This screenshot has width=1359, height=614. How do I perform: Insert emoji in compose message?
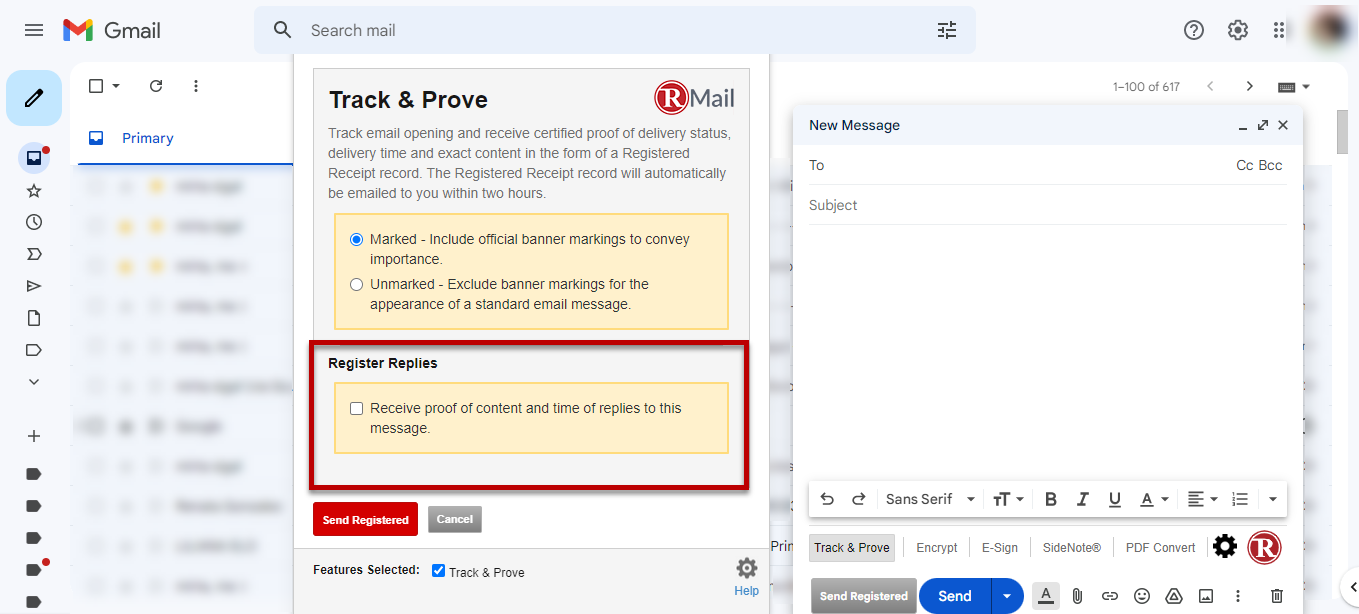point(1142,596)
